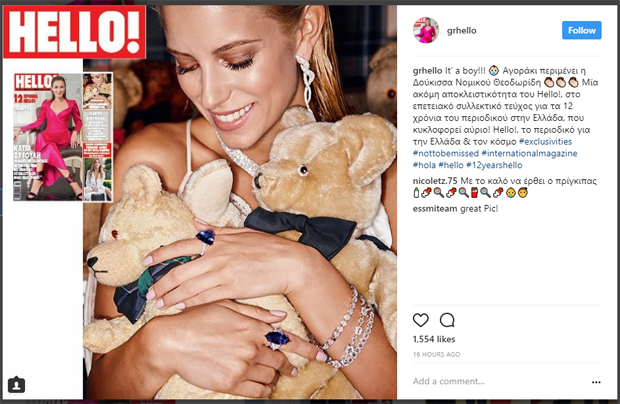This screenshot has height=404, width=620.
Task: Open the #hello hashtag
Action: coord(451,165)
